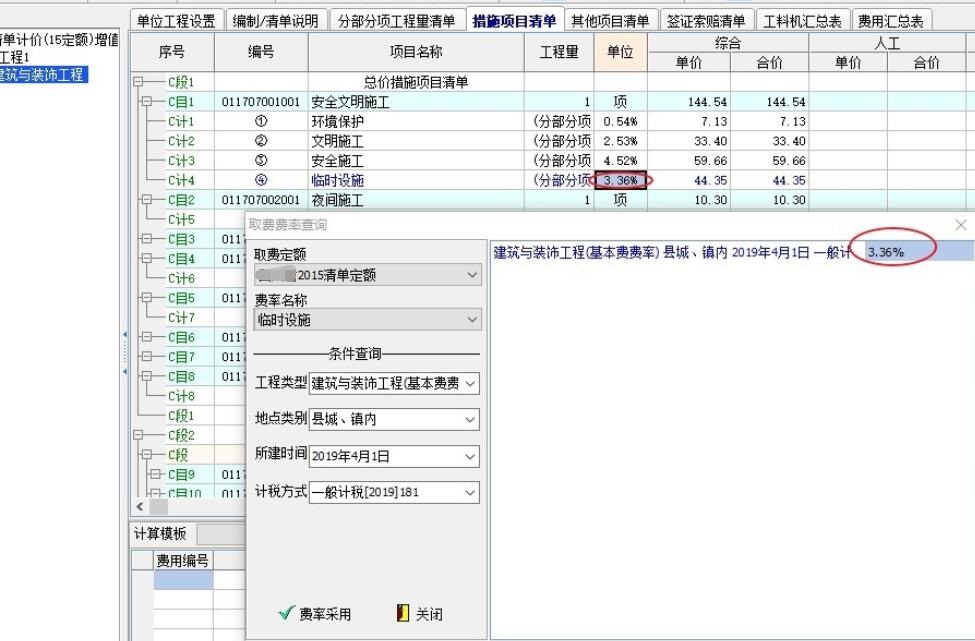Switch to the 编制/清单说明 tab
The width and height of the screenshot is (975, 641).
(x=275, y=21)
